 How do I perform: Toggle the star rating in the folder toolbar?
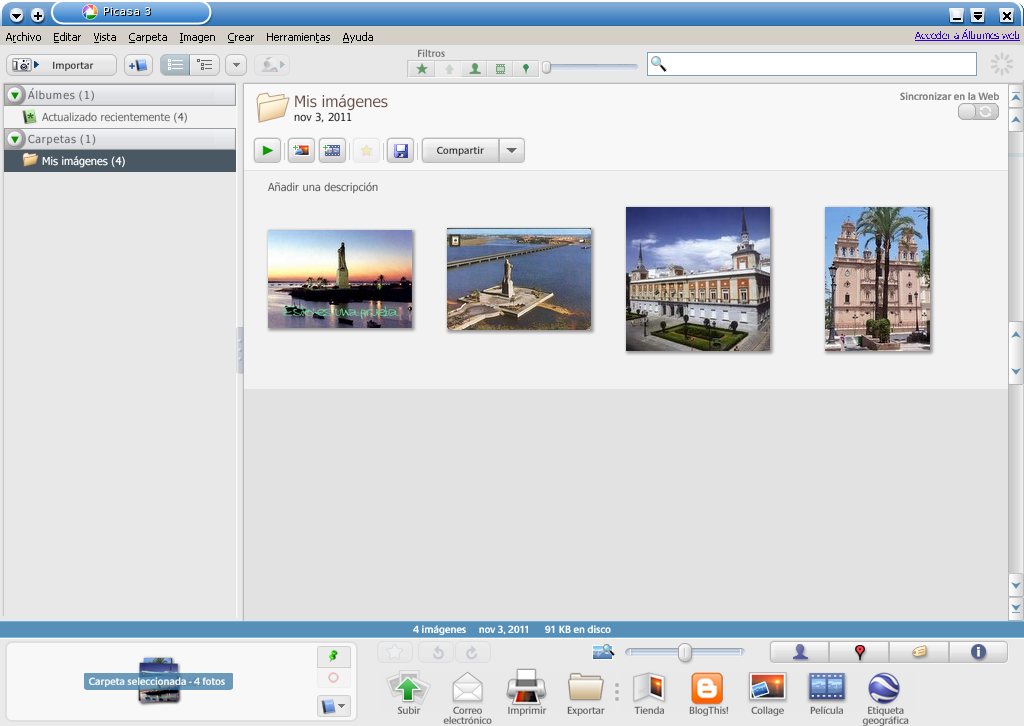tap(366, 150)
